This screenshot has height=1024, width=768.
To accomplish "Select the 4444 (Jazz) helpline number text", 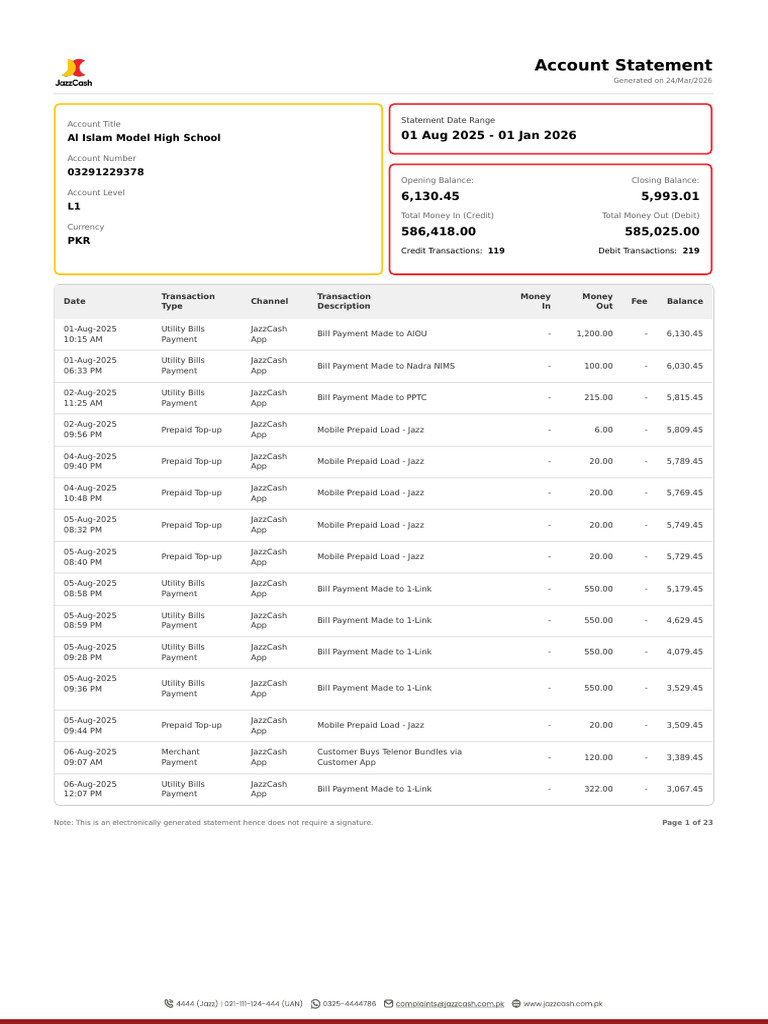I will [x=197, y=1004].
